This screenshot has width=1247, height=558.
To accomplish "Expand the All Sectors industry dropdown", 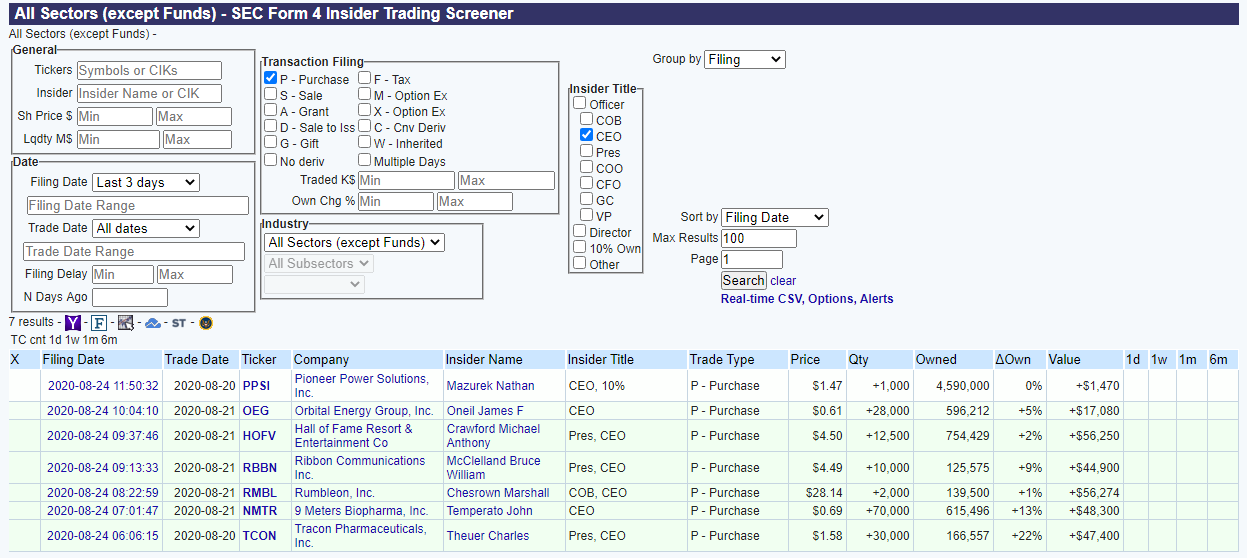I will [354, 242].
